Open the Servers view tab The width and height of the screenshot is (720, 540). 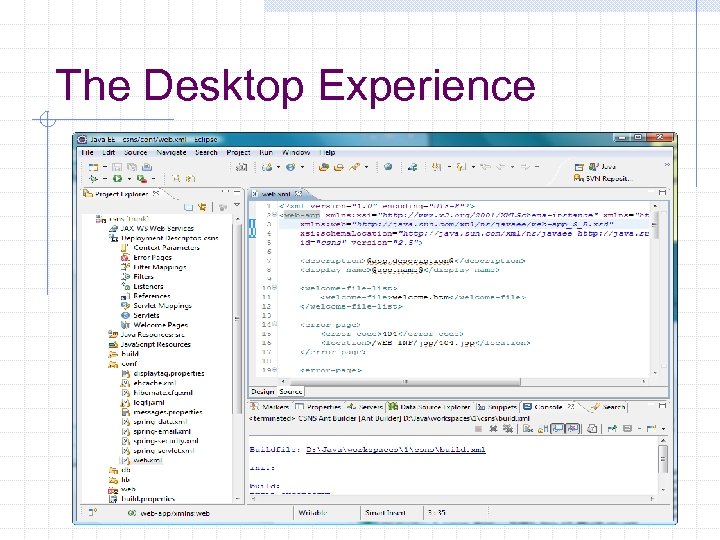point(365,407)
